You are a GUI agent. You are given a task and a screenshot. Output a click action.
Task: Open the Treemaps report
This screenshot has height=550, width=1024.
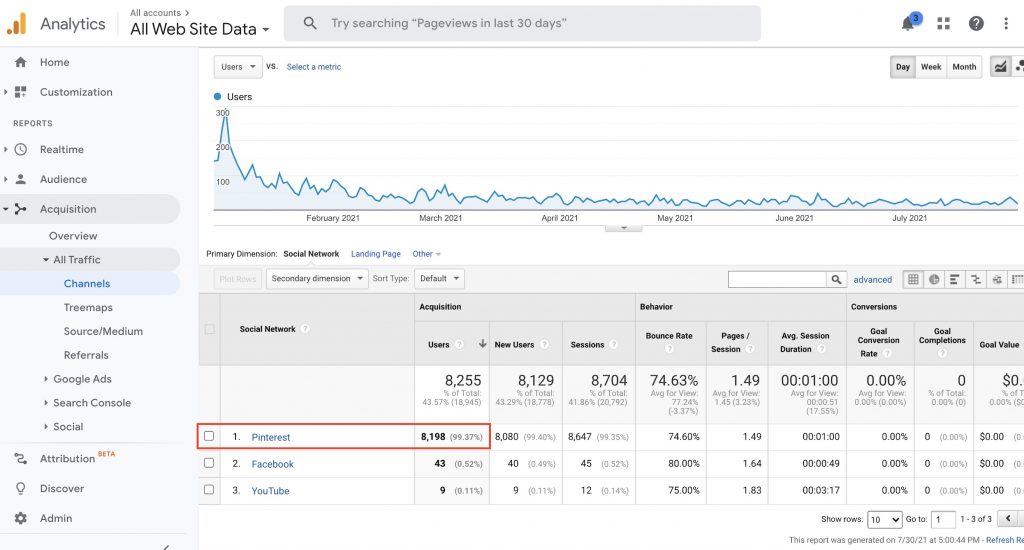[88, 308]
